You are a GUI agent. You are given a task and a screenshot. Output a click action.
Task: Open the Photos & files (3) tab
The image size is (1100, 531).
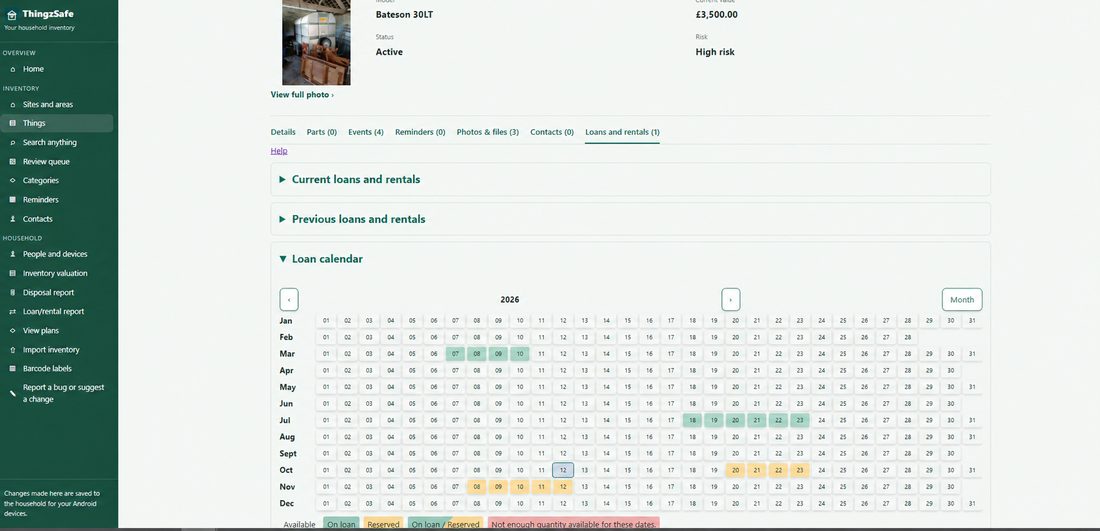pyautogui.click(x=488, y=132)
